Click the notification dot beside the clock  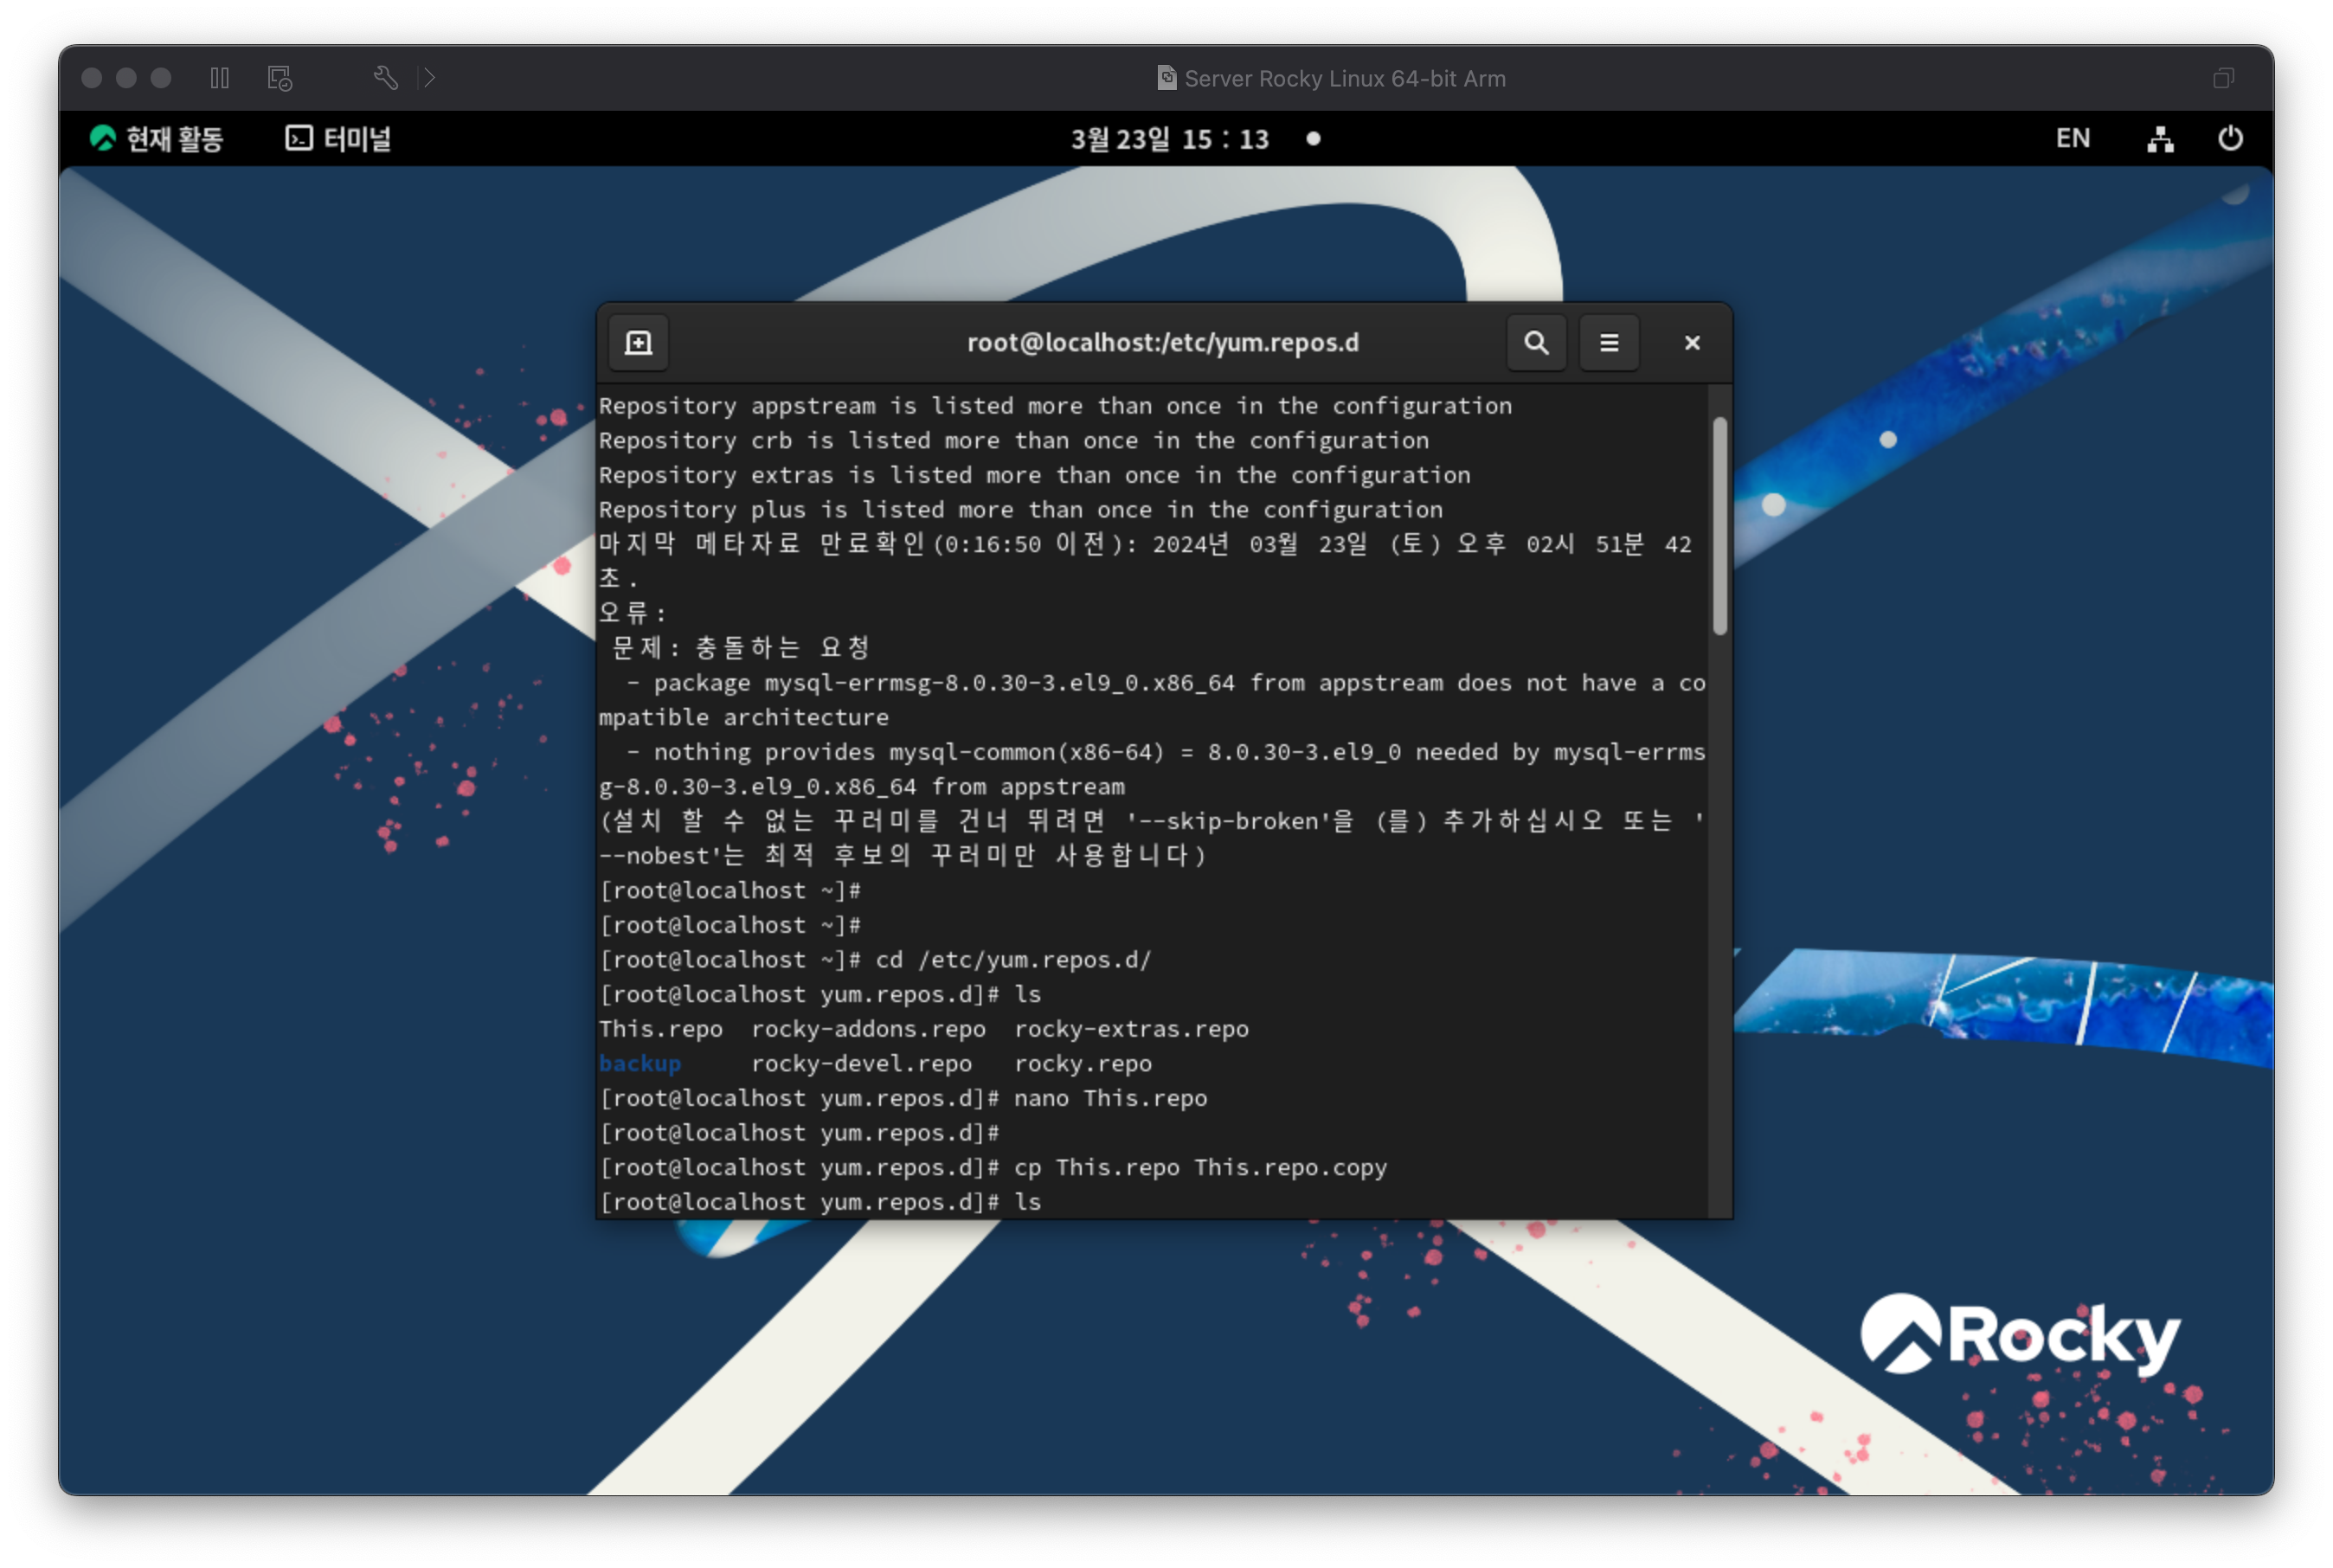[x=1313, y=139]
